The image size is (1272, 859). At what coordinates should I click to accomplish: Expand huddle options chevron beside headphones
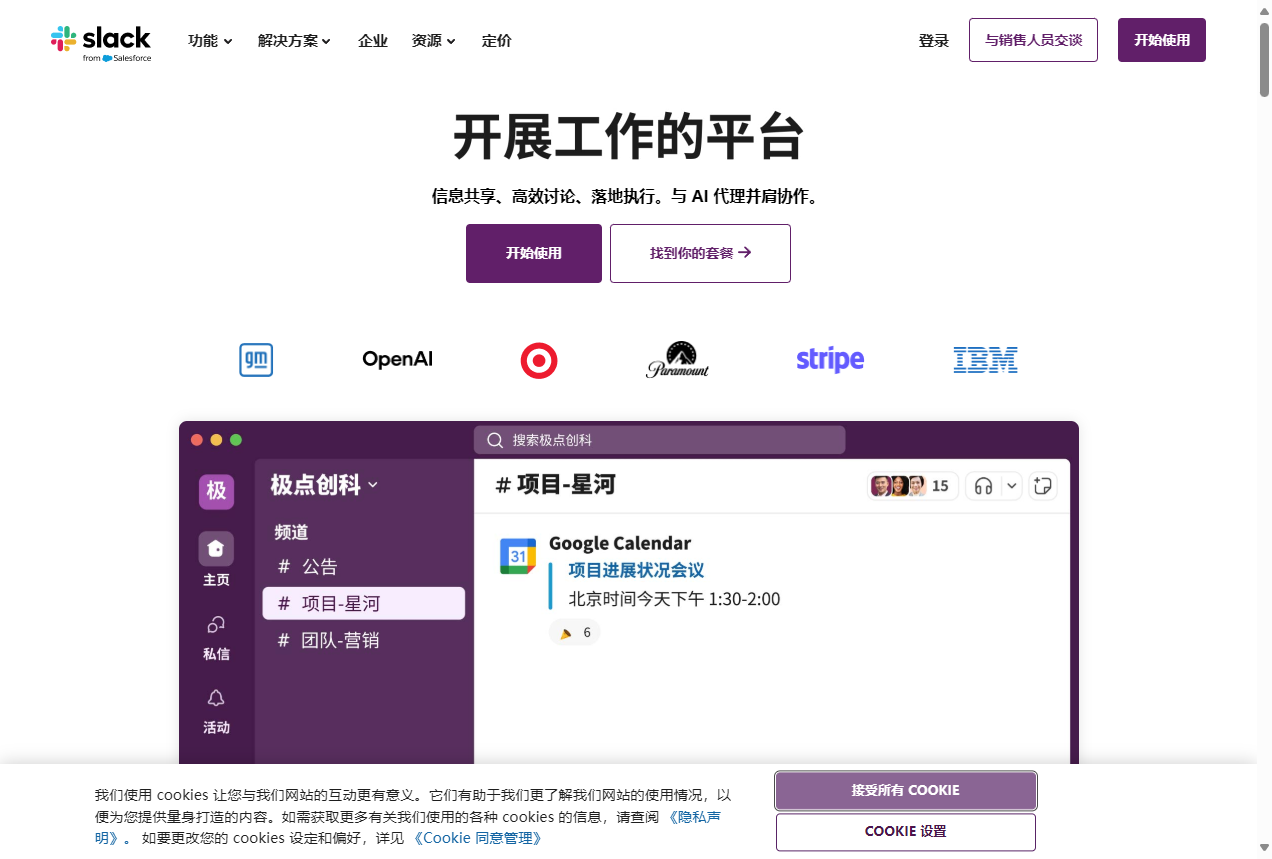point(1012,486)
